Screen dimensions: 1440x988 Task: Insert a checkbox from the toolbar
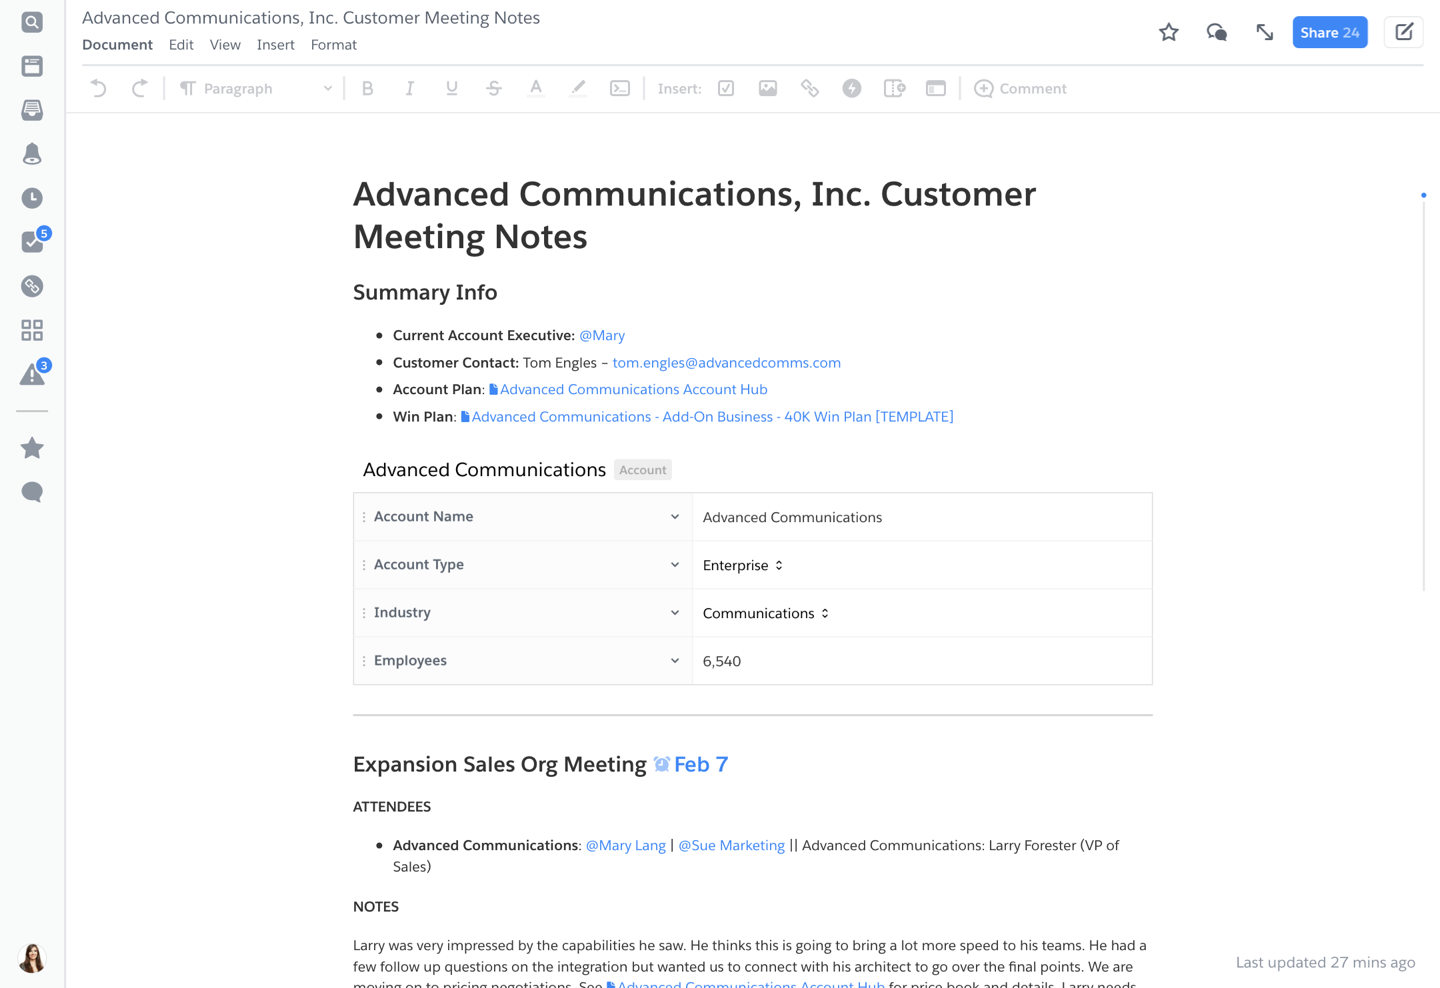[726, 88]
